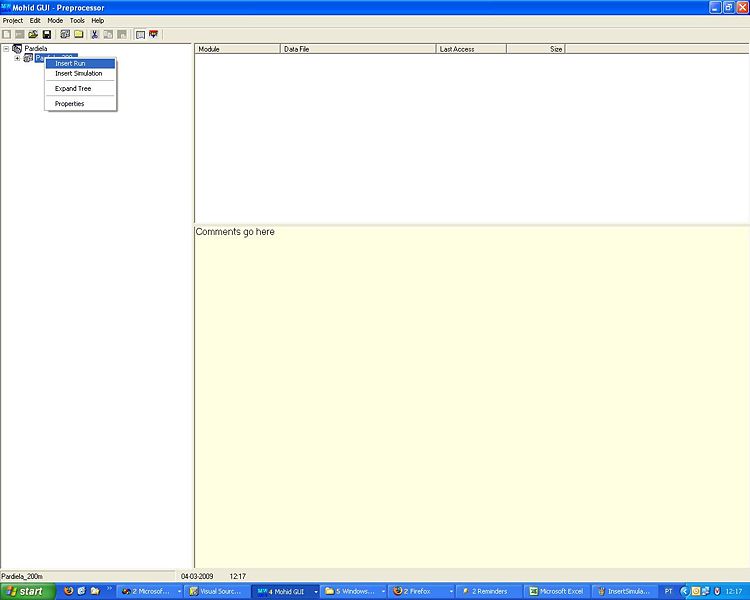Screen dimensions: 750x600
Task: Click the red Mohid run icon
Action: point(154,34)
